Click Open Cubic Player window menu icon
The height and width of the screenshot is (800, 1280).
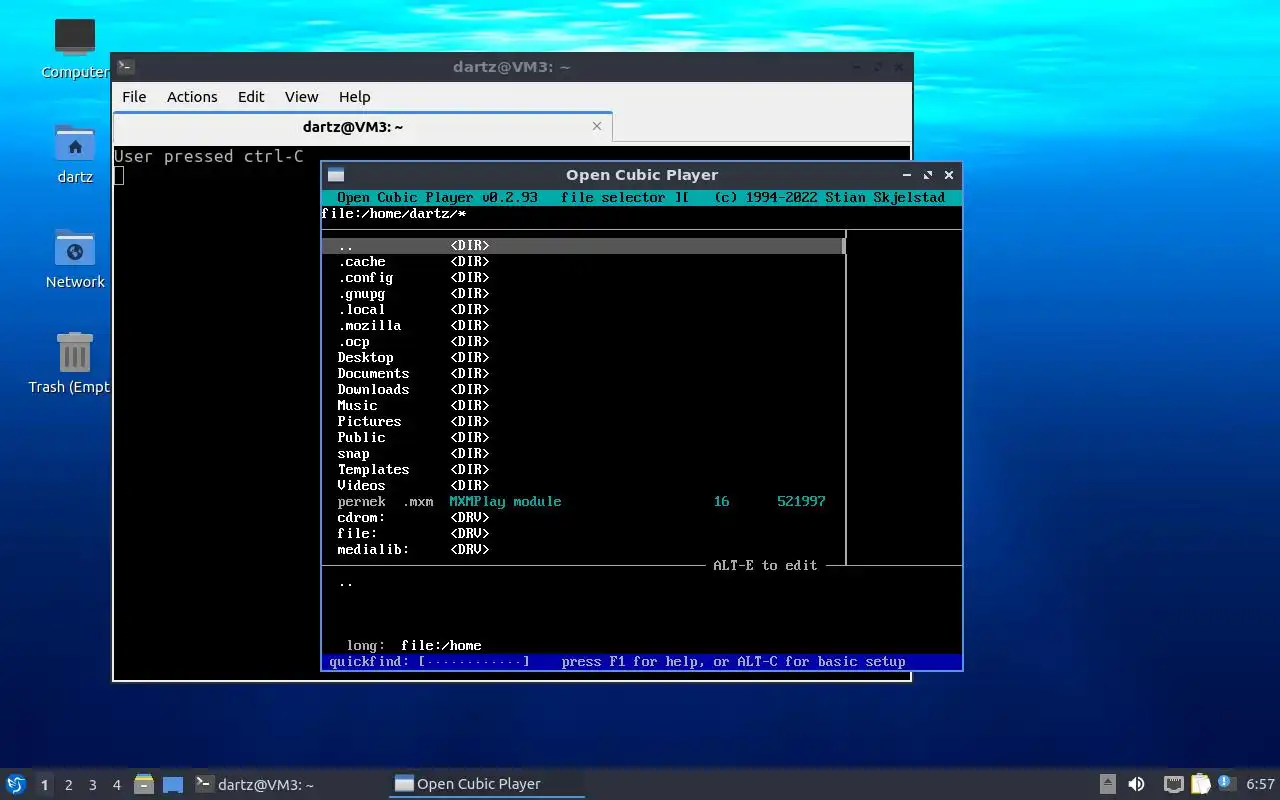coord(336,175)
